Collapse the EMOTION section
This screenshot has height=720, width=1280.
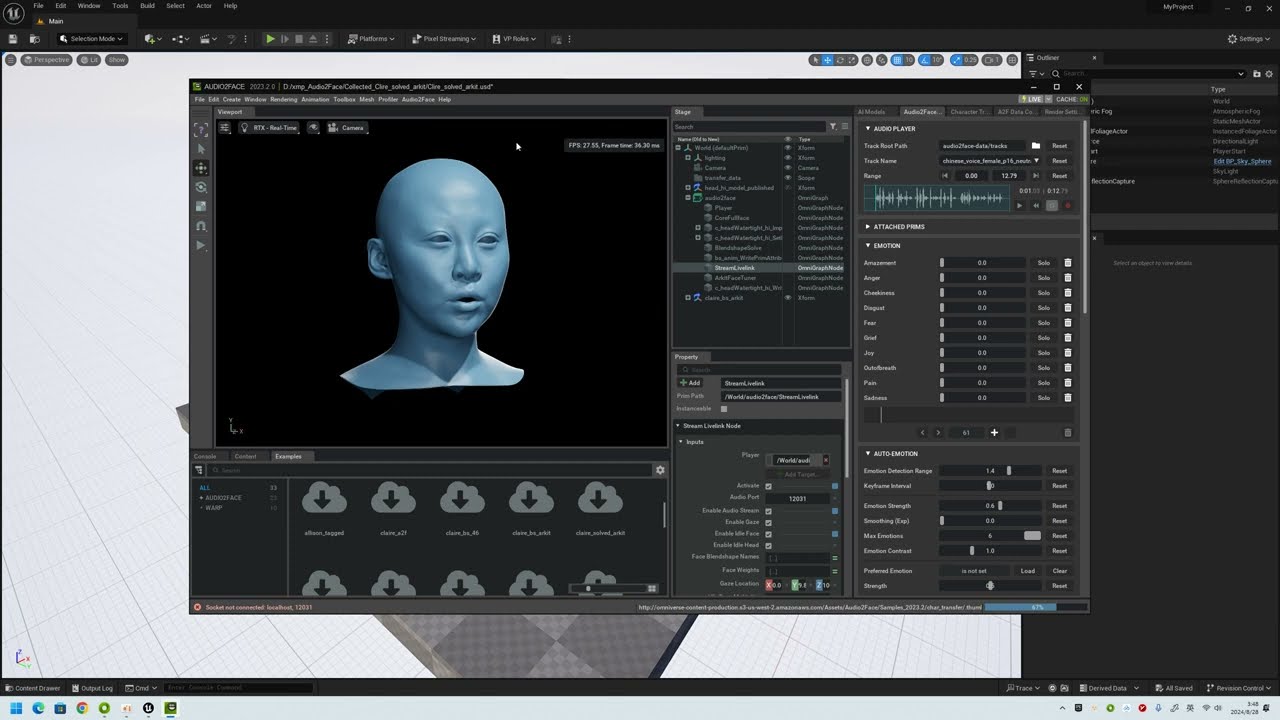[868, 246]
